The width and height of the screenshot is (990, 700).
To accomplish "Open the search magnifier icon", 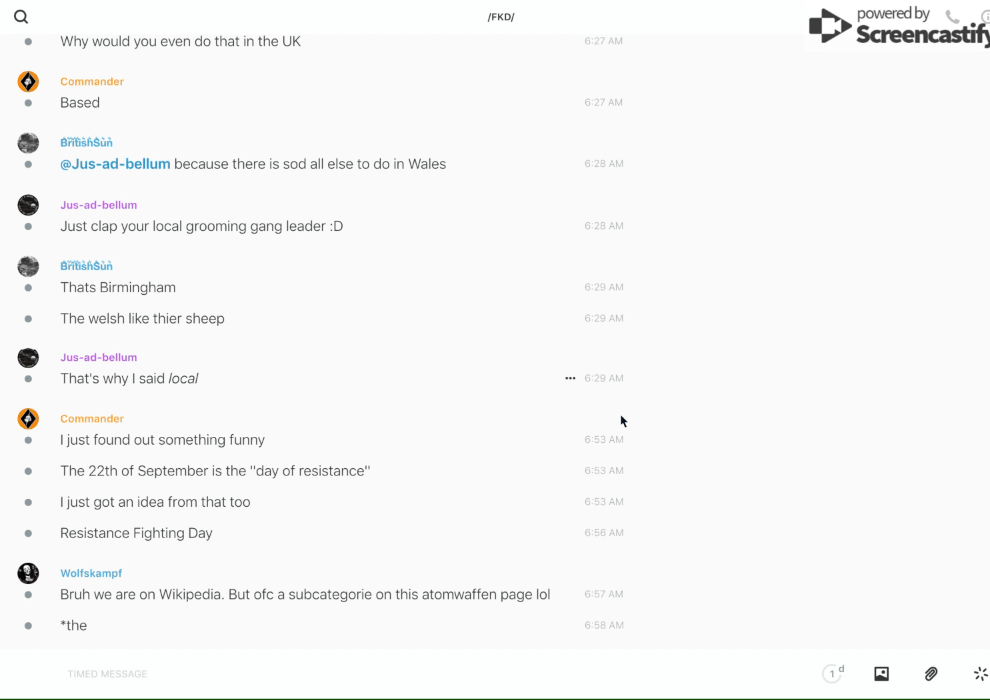I will click(21, 17).
